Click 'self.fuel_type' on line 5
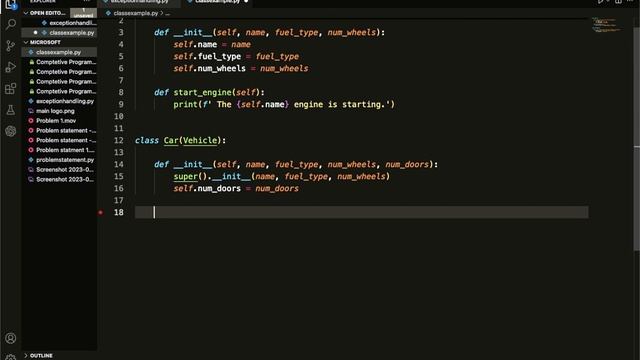 (207, 56)
